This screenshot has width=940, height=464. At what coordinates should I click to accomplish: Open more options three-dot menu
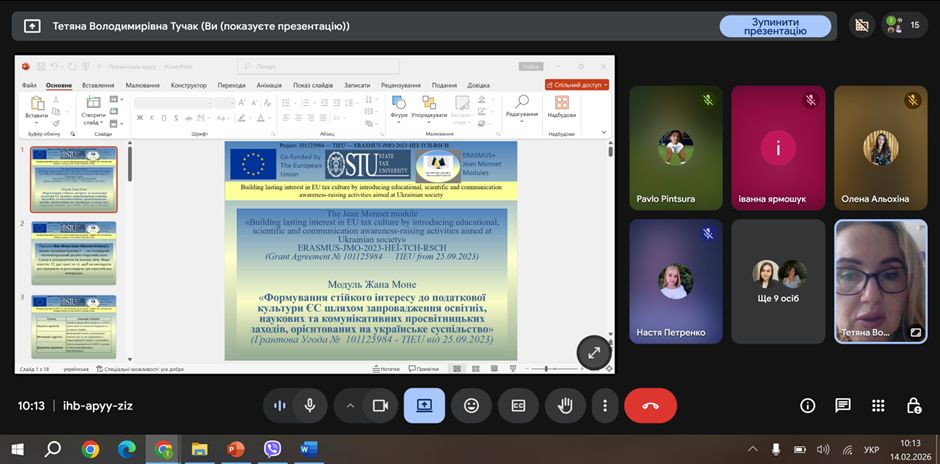(x=605, y=405)
